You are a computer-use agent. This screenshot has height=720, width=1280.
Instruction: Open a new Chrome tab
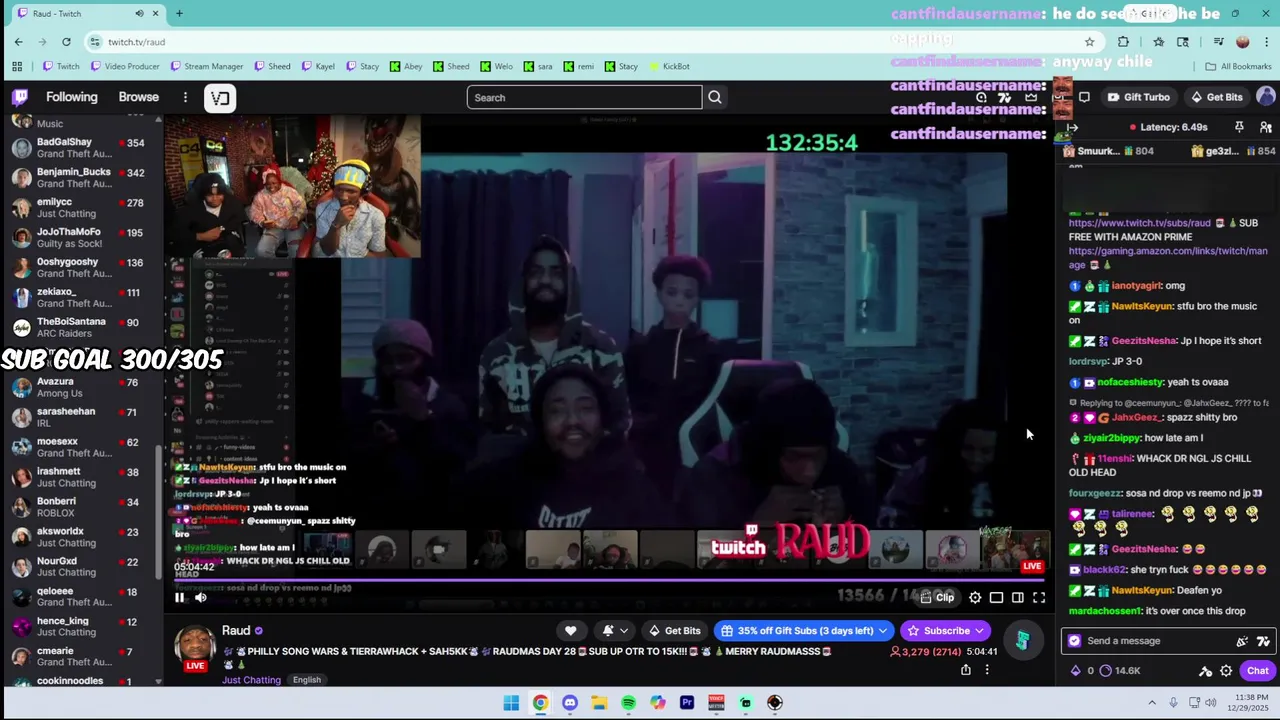(179, 13)
